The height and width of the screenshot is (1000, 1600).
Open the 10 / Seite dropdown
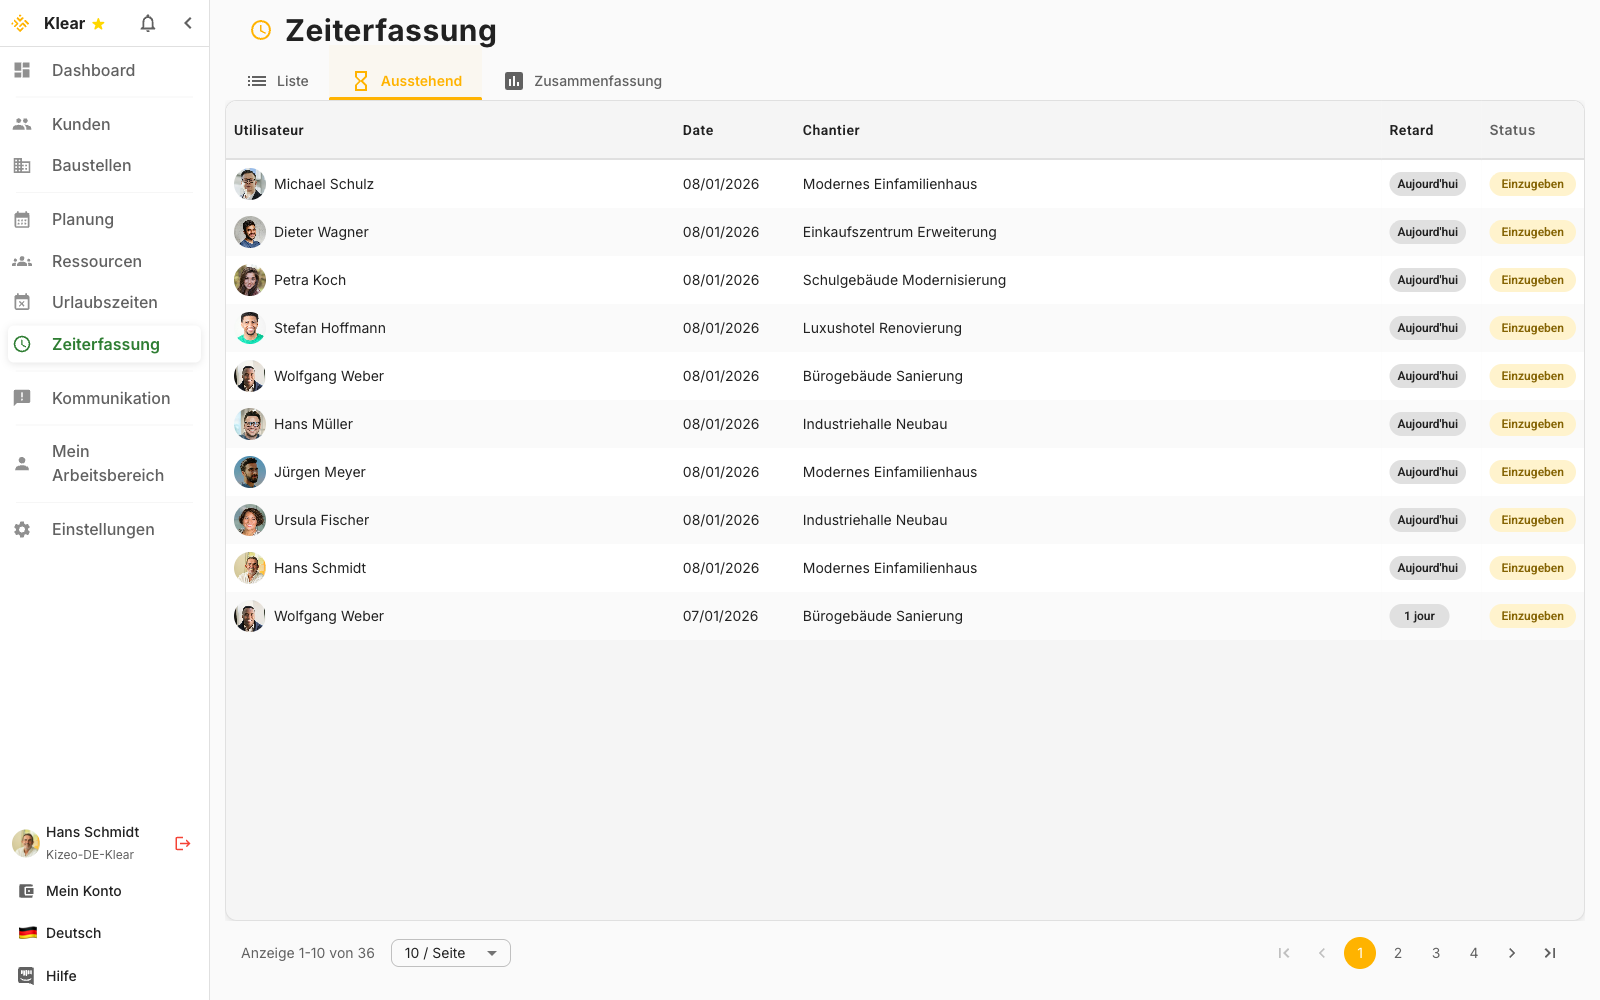pos(450,953)
